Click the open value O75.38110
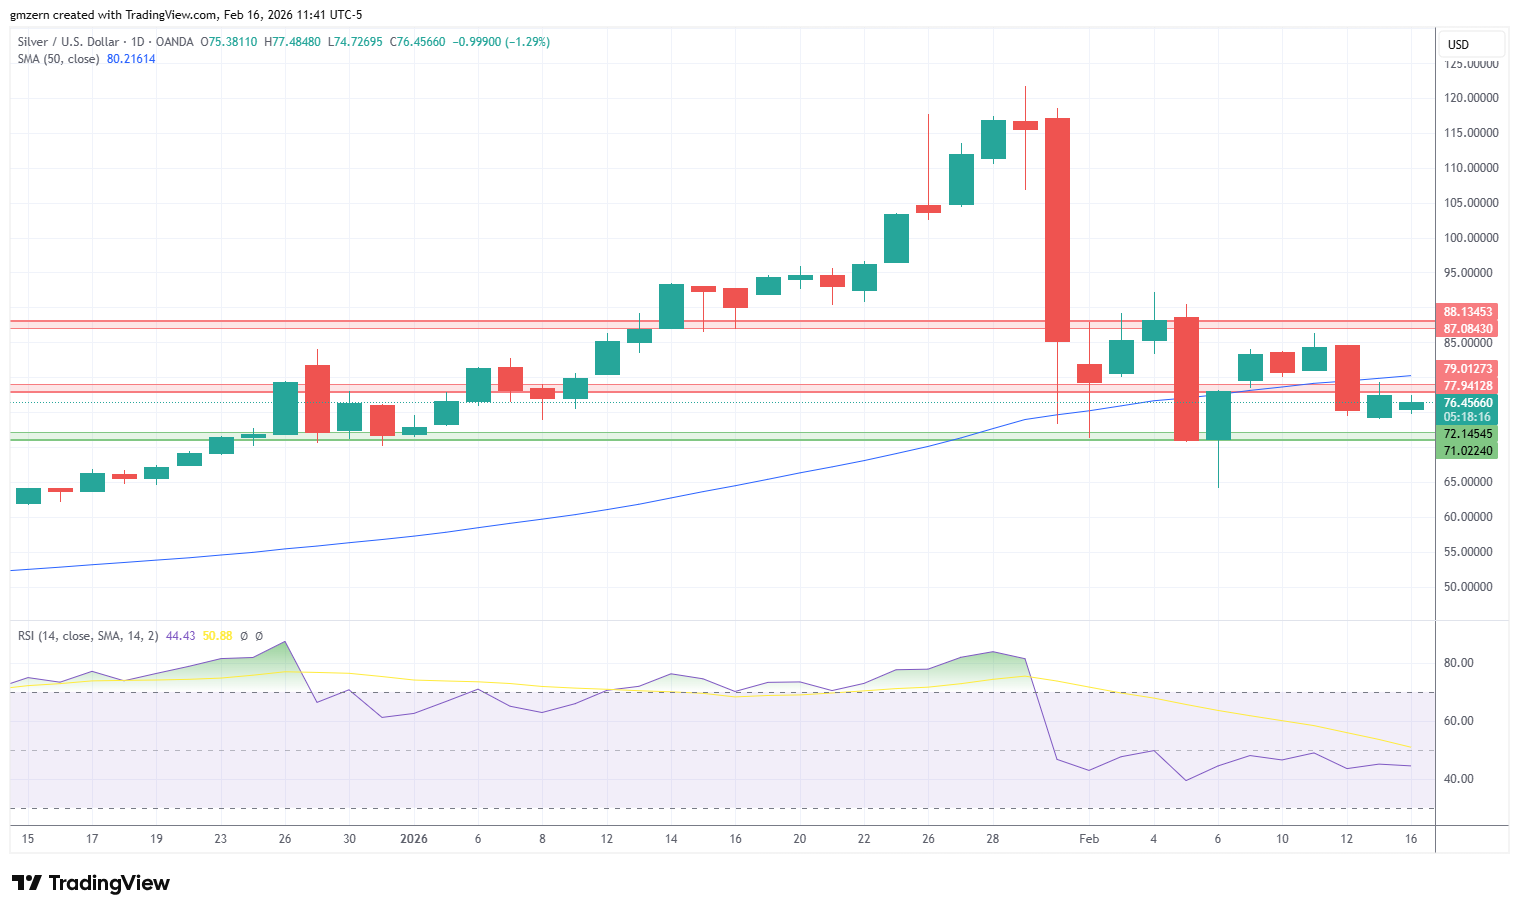The image size is (1519, 913). (229, 42)
